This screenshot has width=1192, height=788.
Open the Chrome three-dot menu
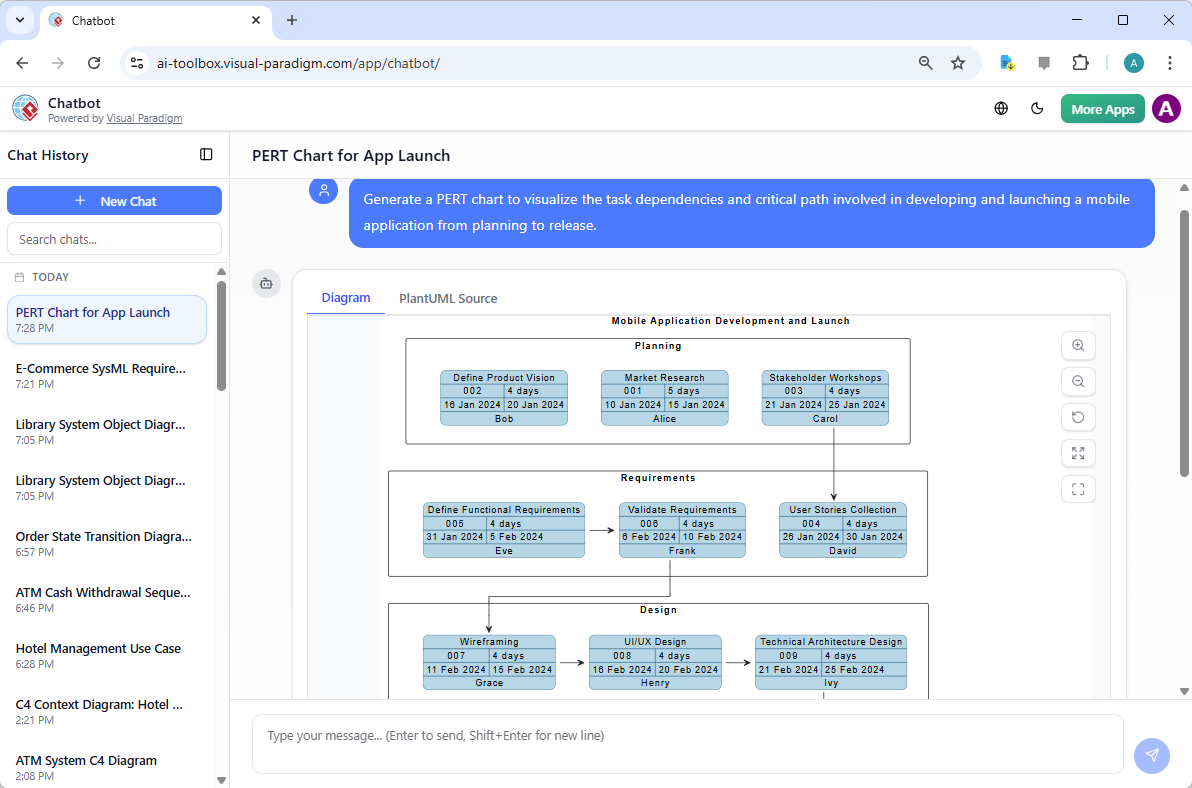(x=1170, y=62)
